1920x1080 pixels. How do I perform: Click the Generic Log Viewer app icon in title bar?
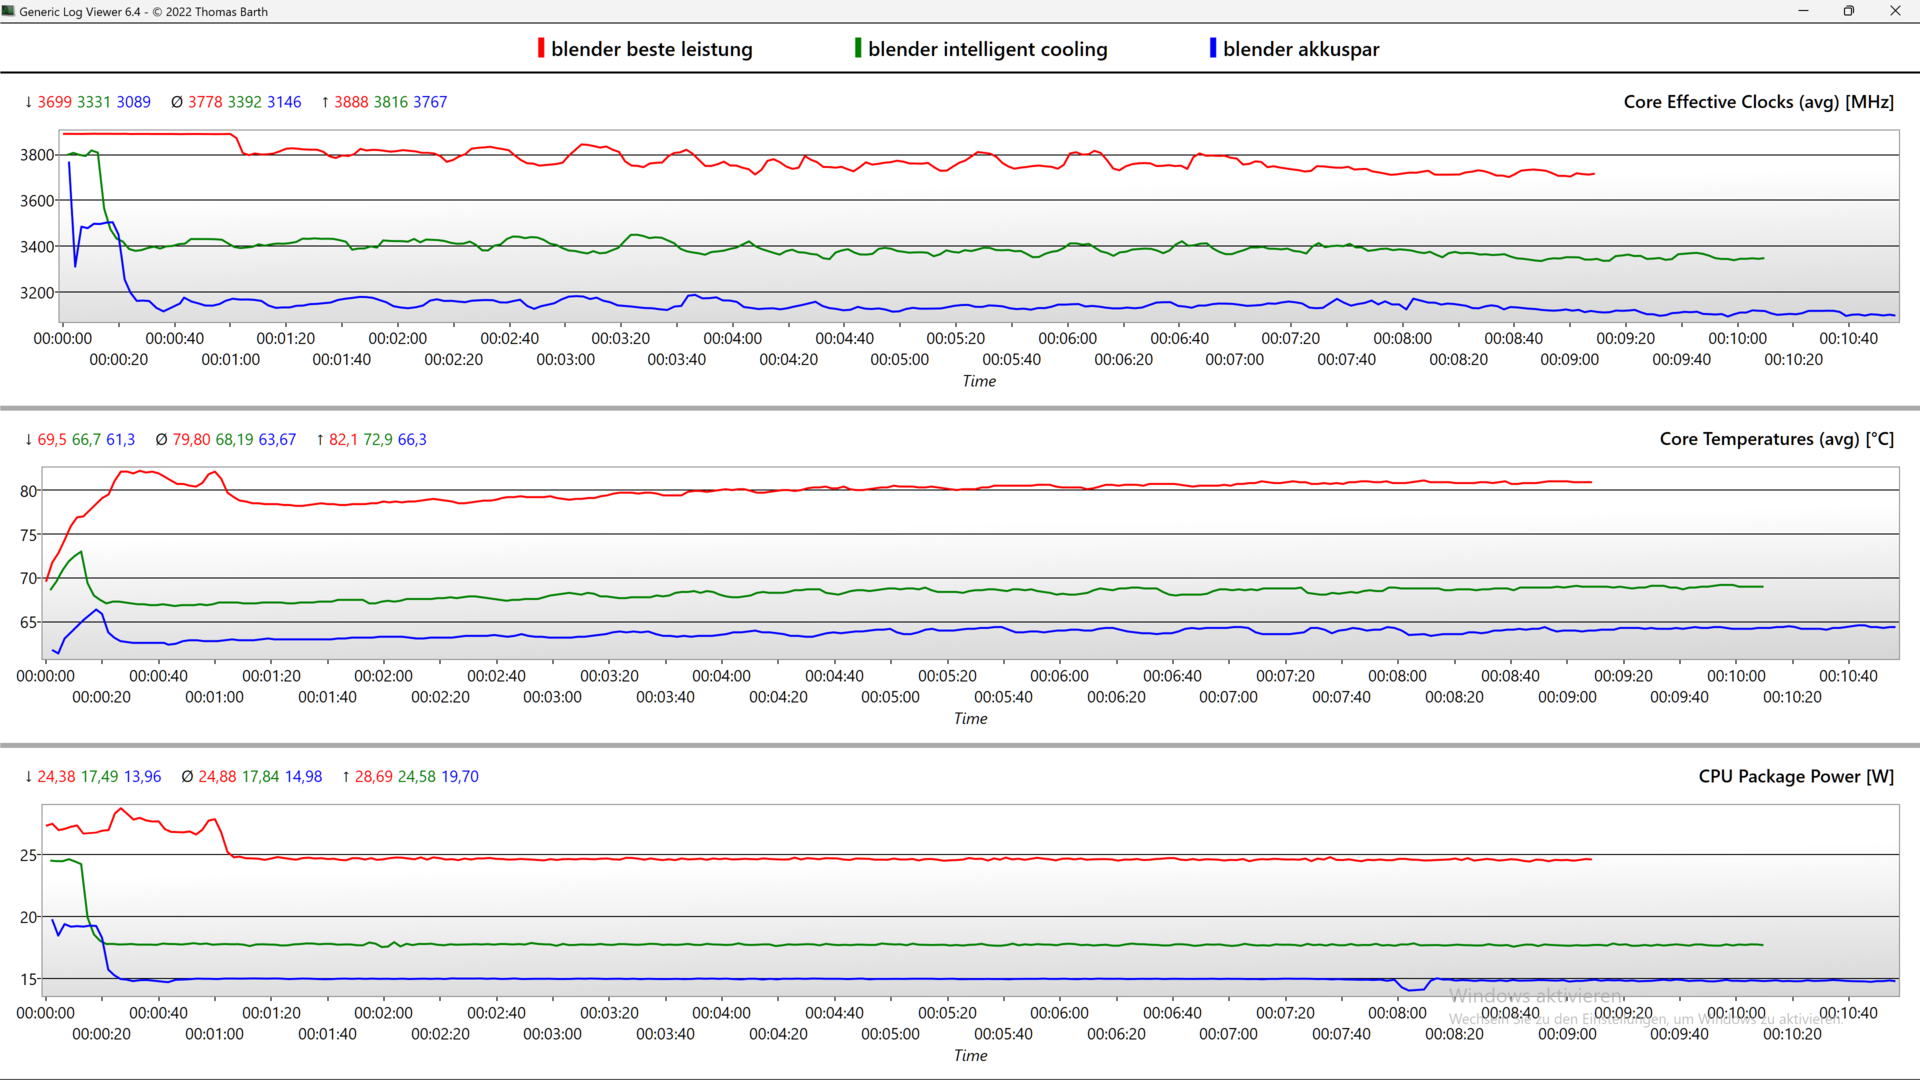tap(9, 11)
